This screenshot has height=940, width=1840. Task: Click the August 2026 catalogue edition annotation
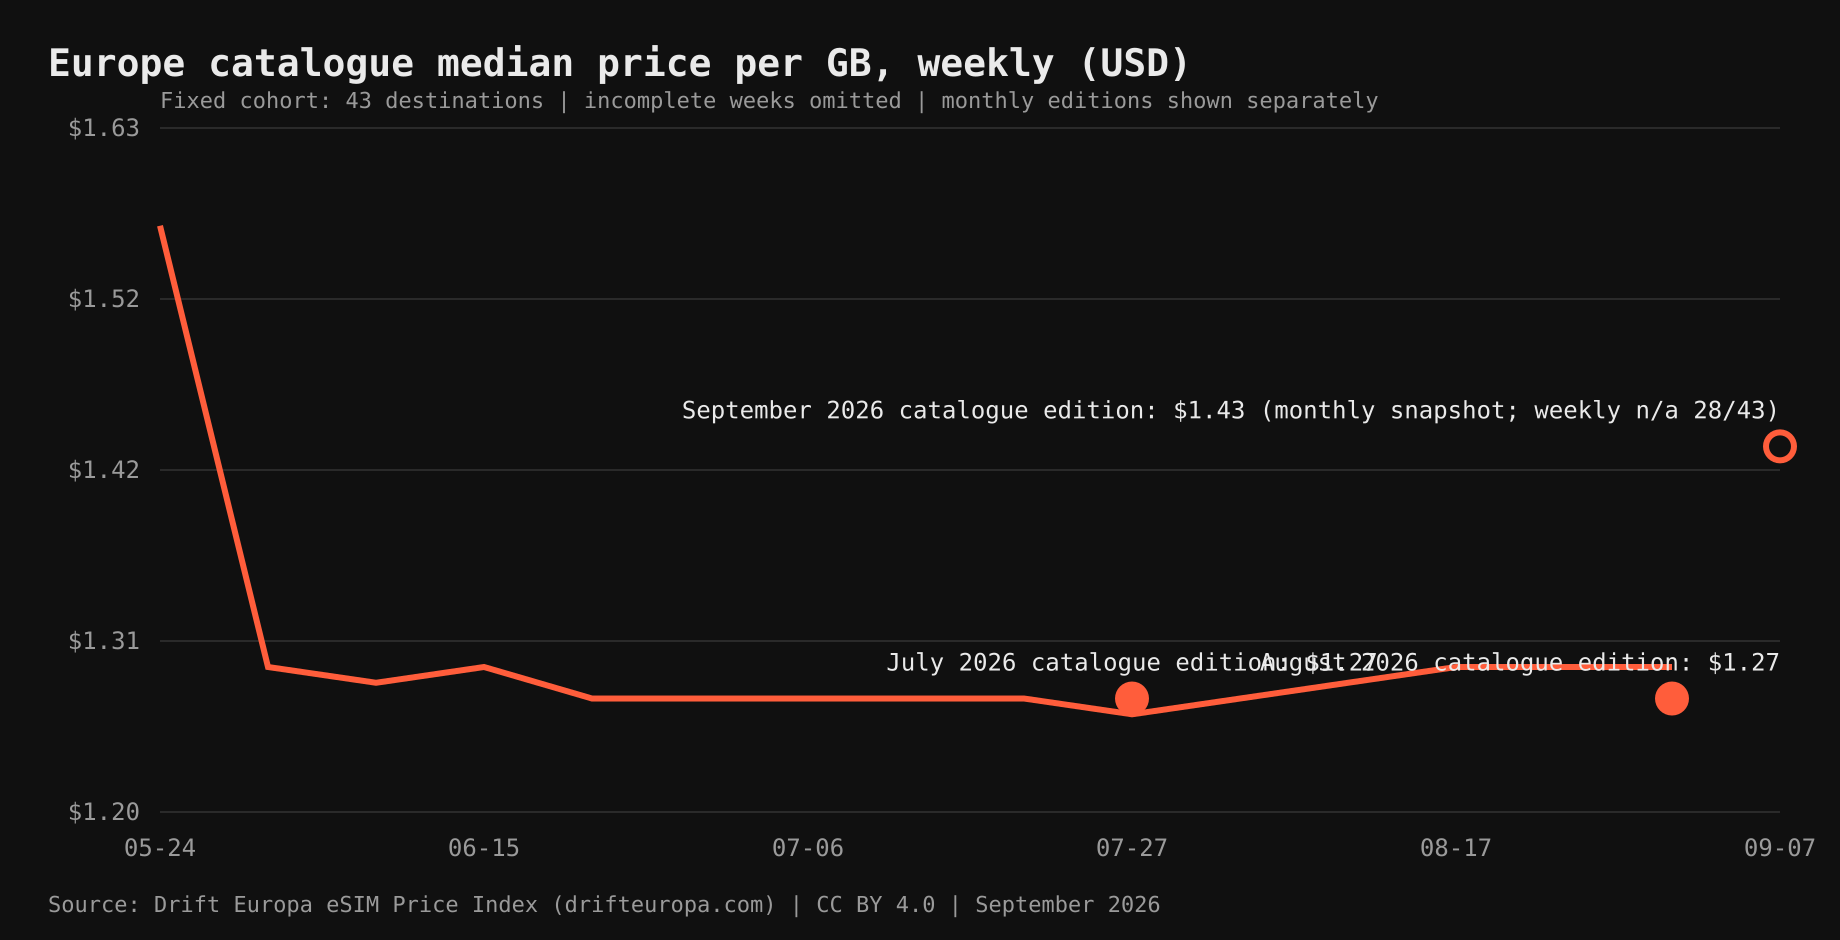pyautogui.click(x=1520, y=663)
